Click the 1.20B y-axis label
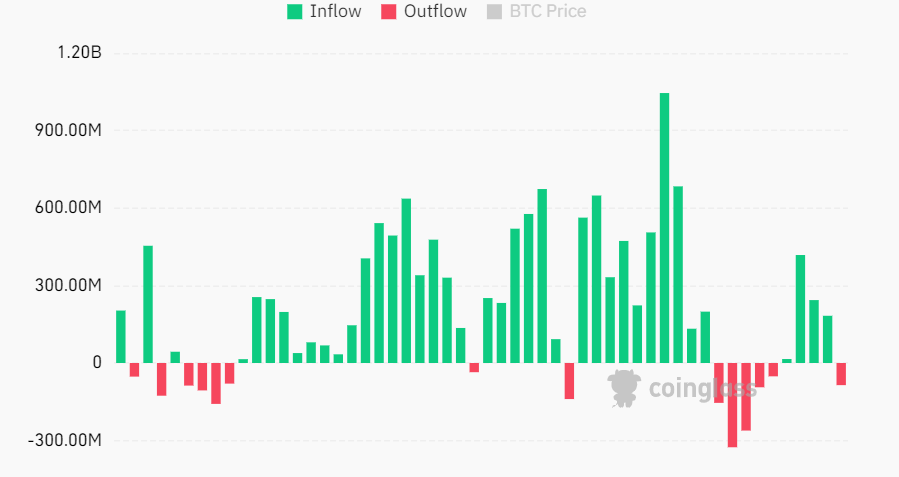Screen dimensions: 899x477 [x=80, y=53]
